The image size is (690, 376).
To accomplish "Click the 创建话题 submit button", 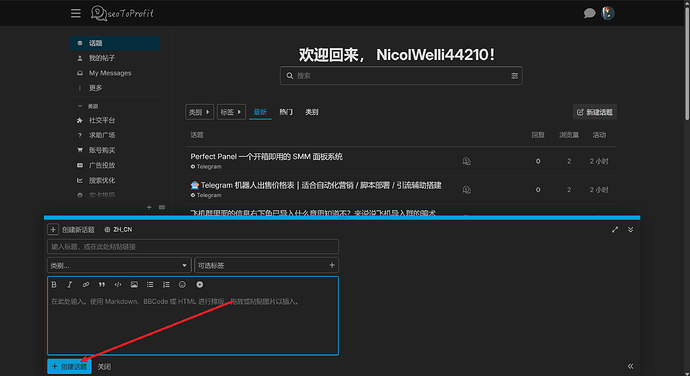I will tap(70, 366).
